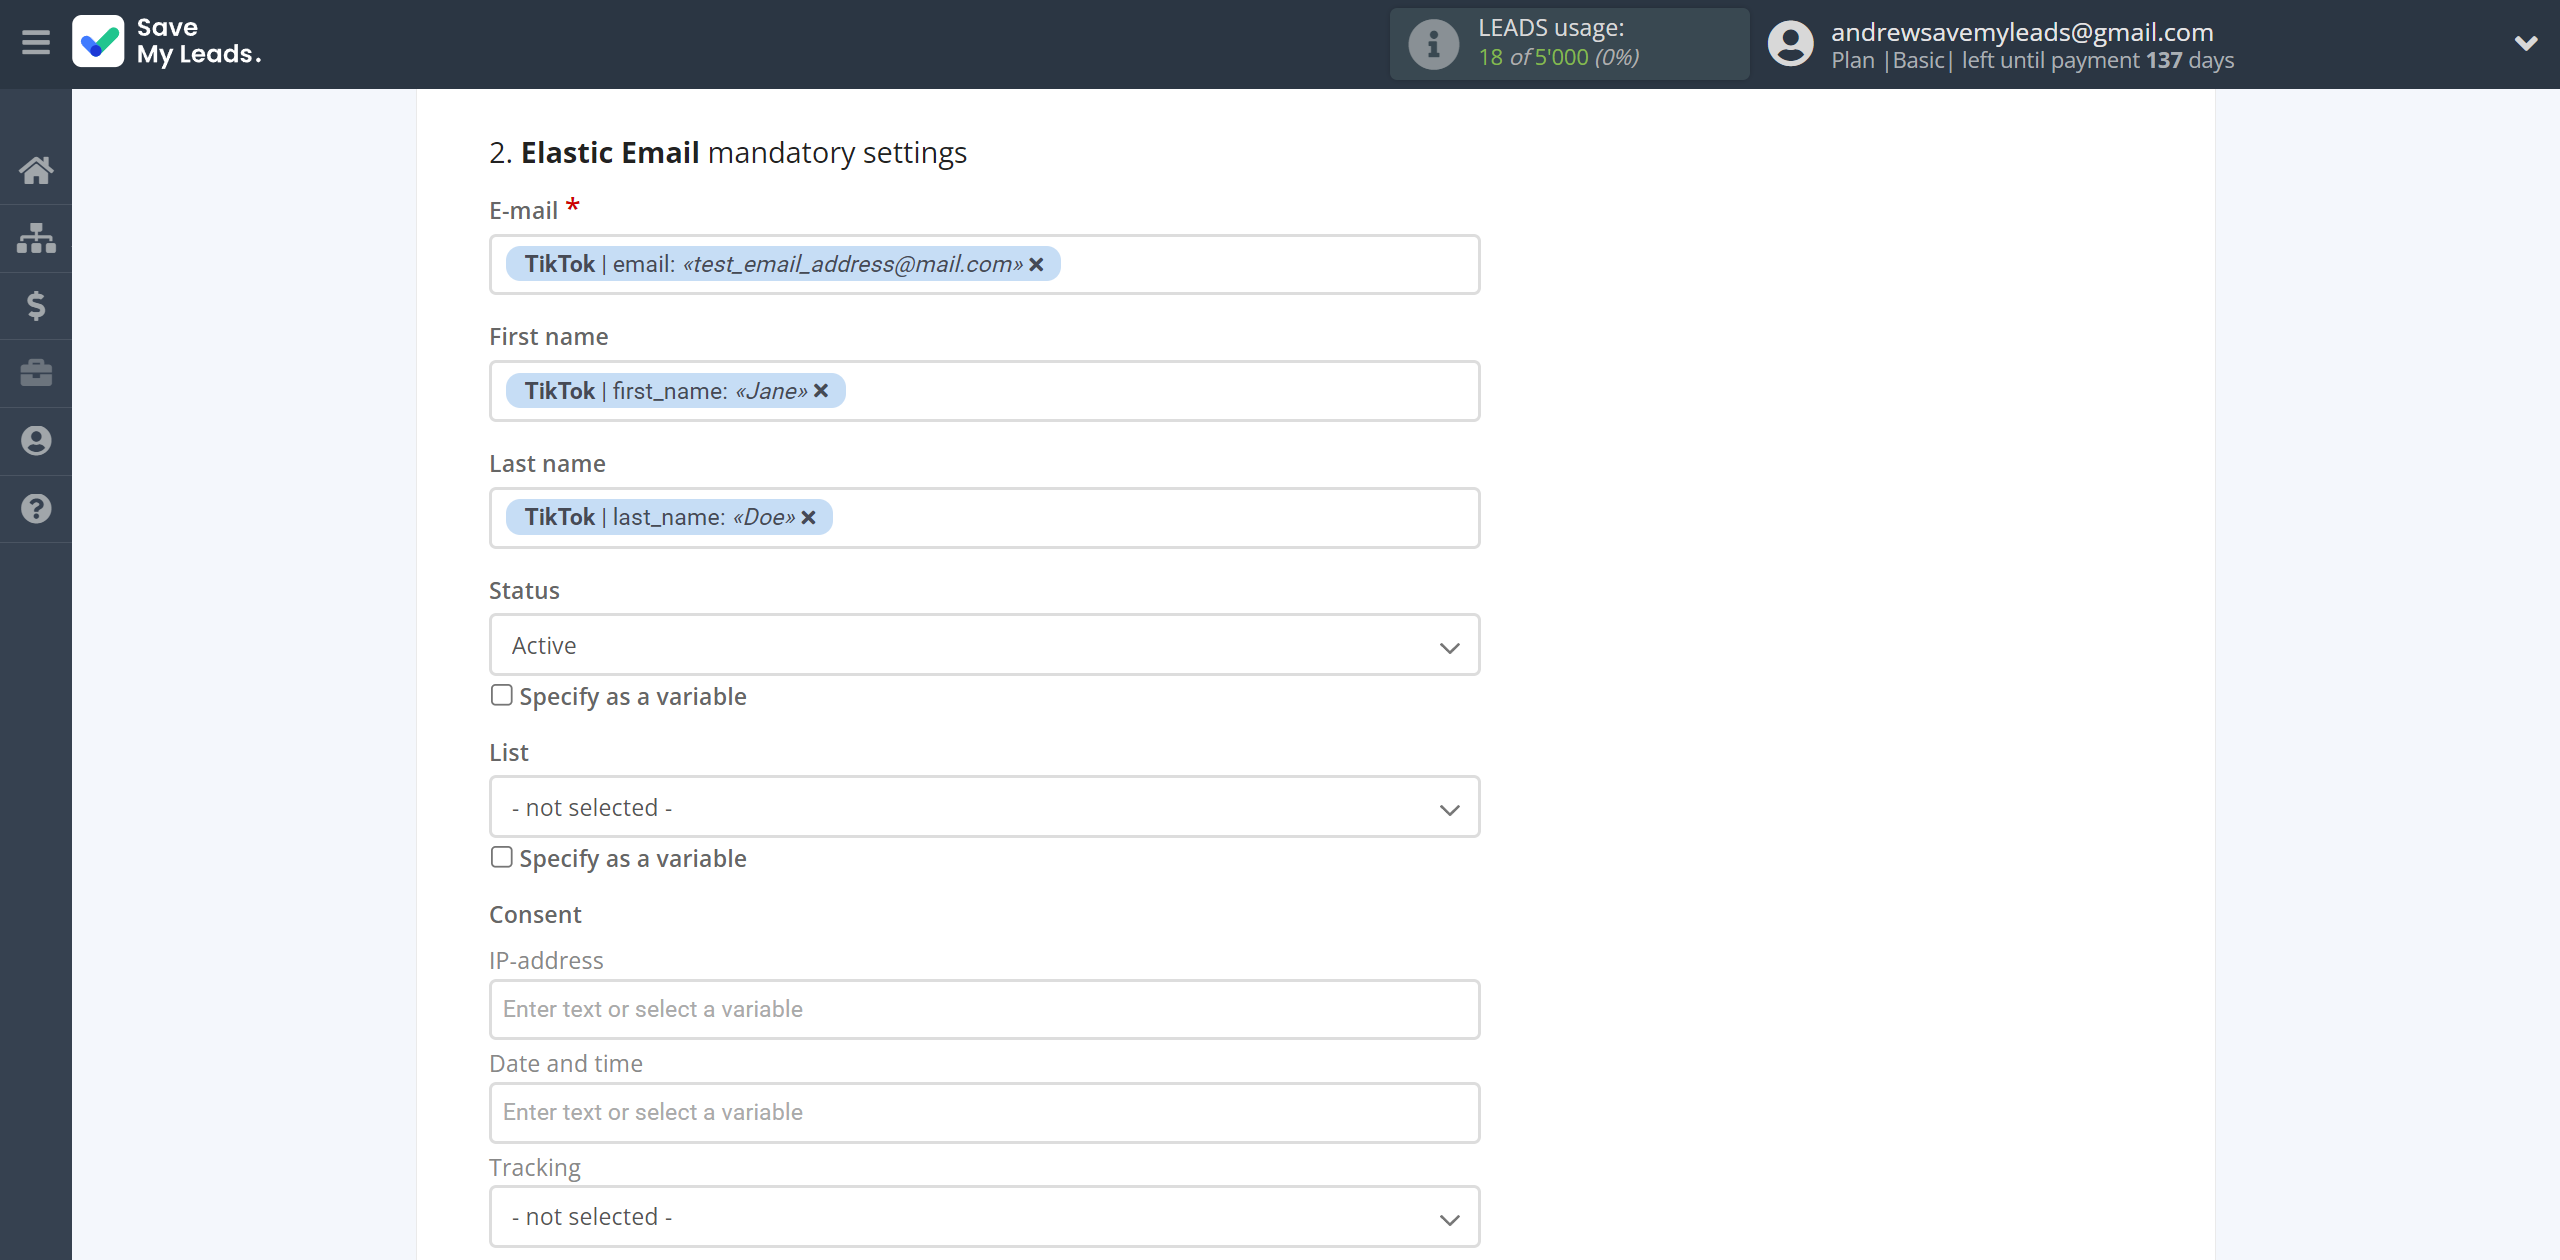Click the Save My Leads home icon
Viewport: 2560px width, 1260px height.
point(36,170)
